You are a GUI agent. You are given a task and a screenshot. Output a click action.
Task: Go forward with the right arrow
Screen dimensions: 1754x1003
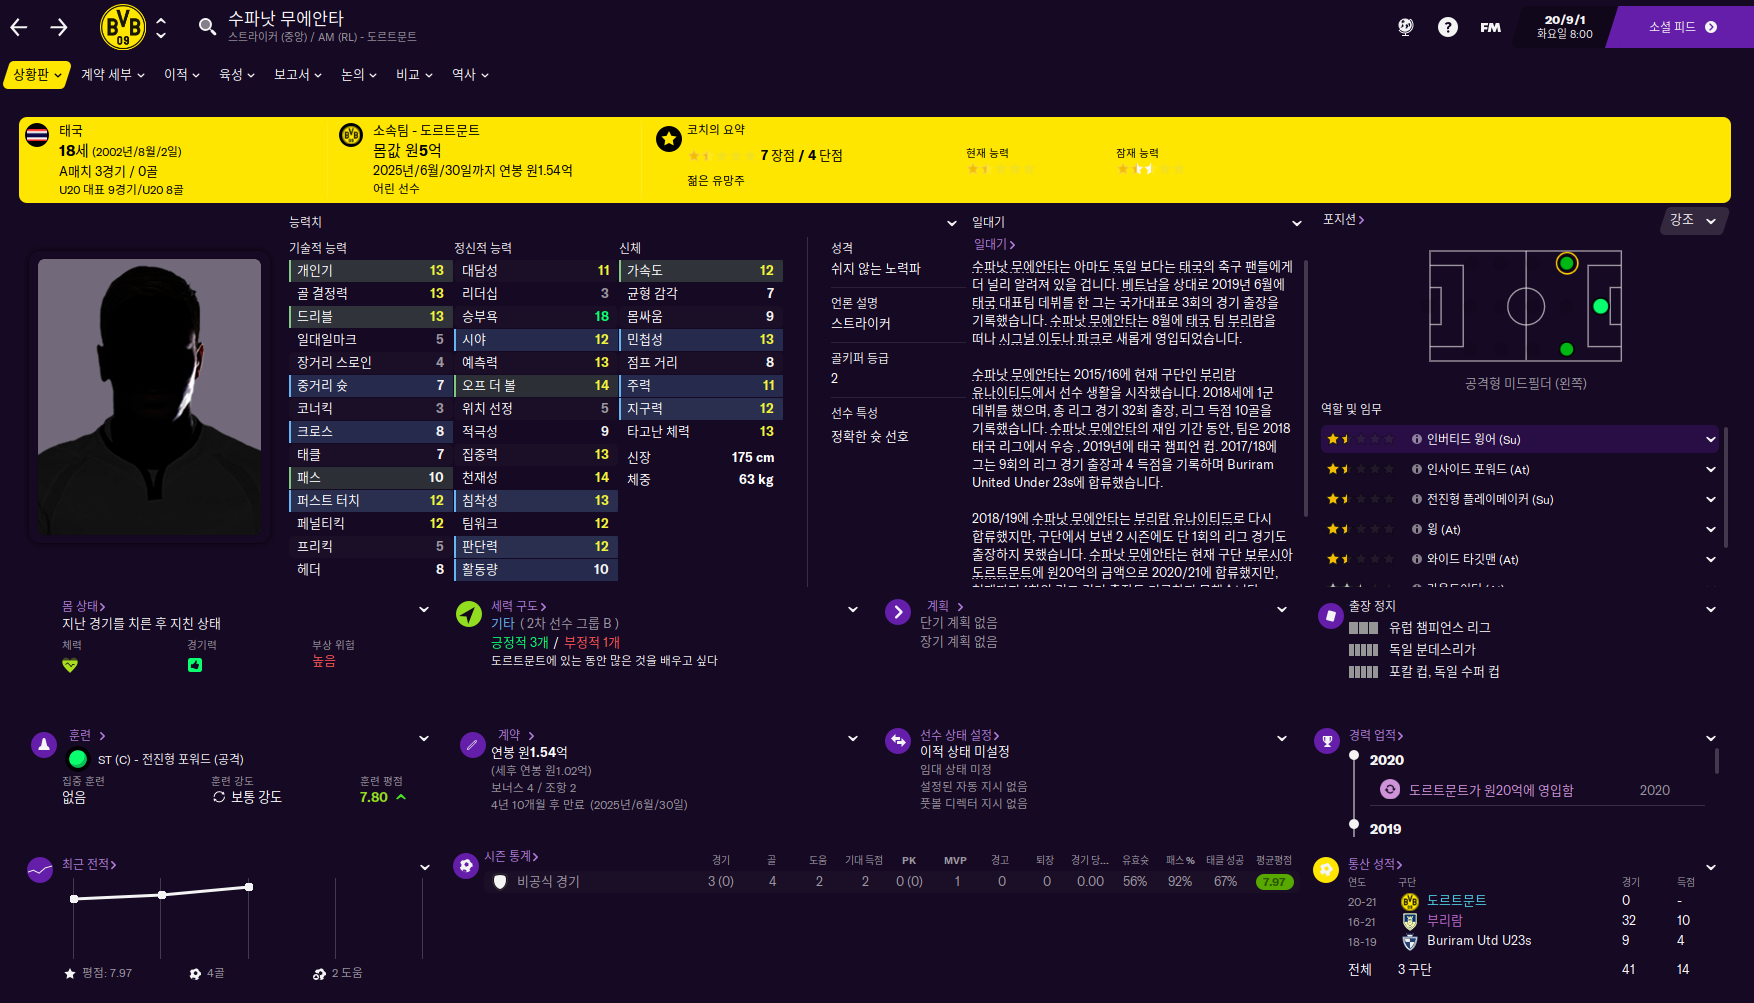[59, 27]
